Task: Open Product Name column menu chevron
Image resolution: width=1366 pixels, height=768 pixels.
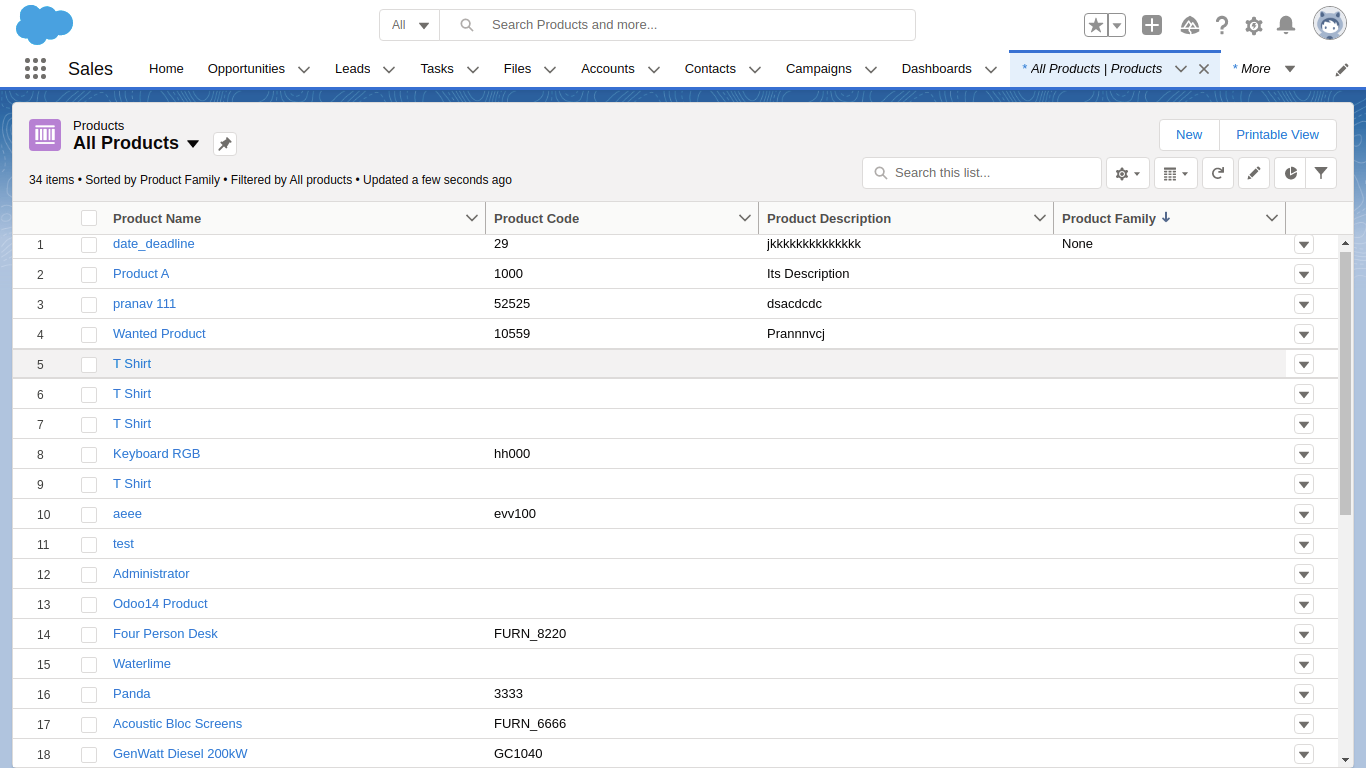Action: [472, 218]
